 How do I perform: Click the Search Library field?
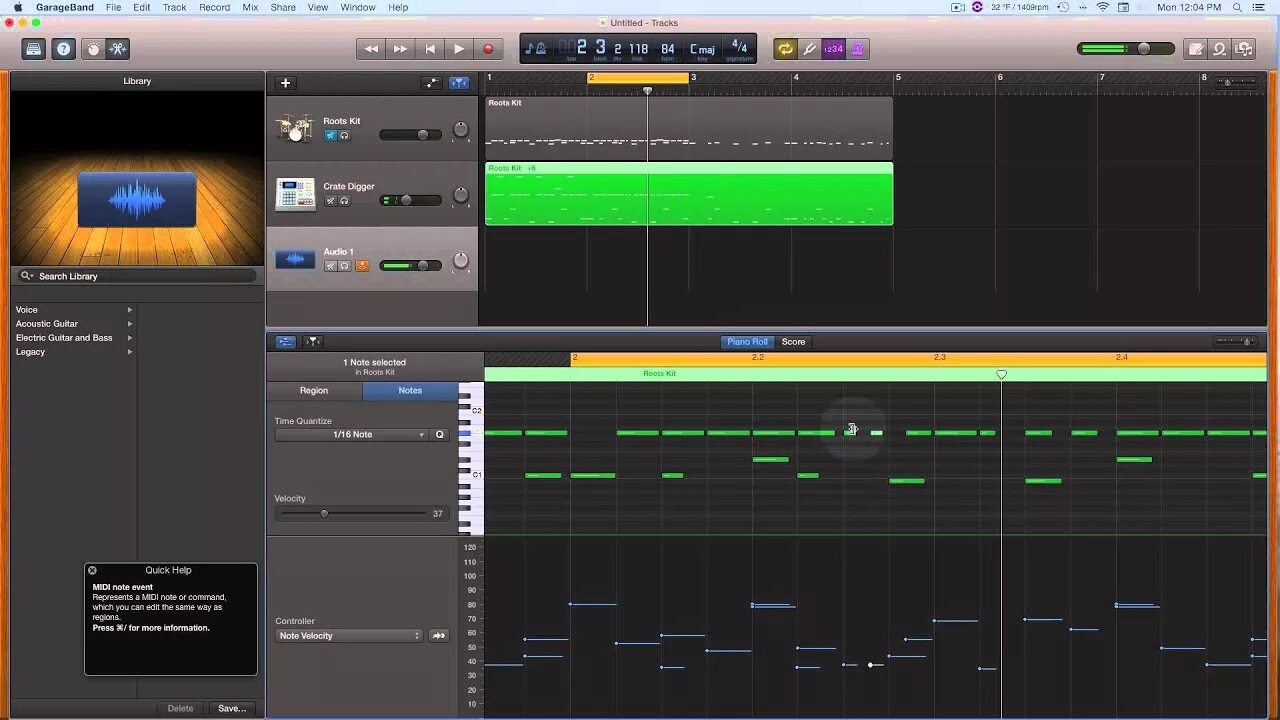pyautogui.click(x=137, y=276)
